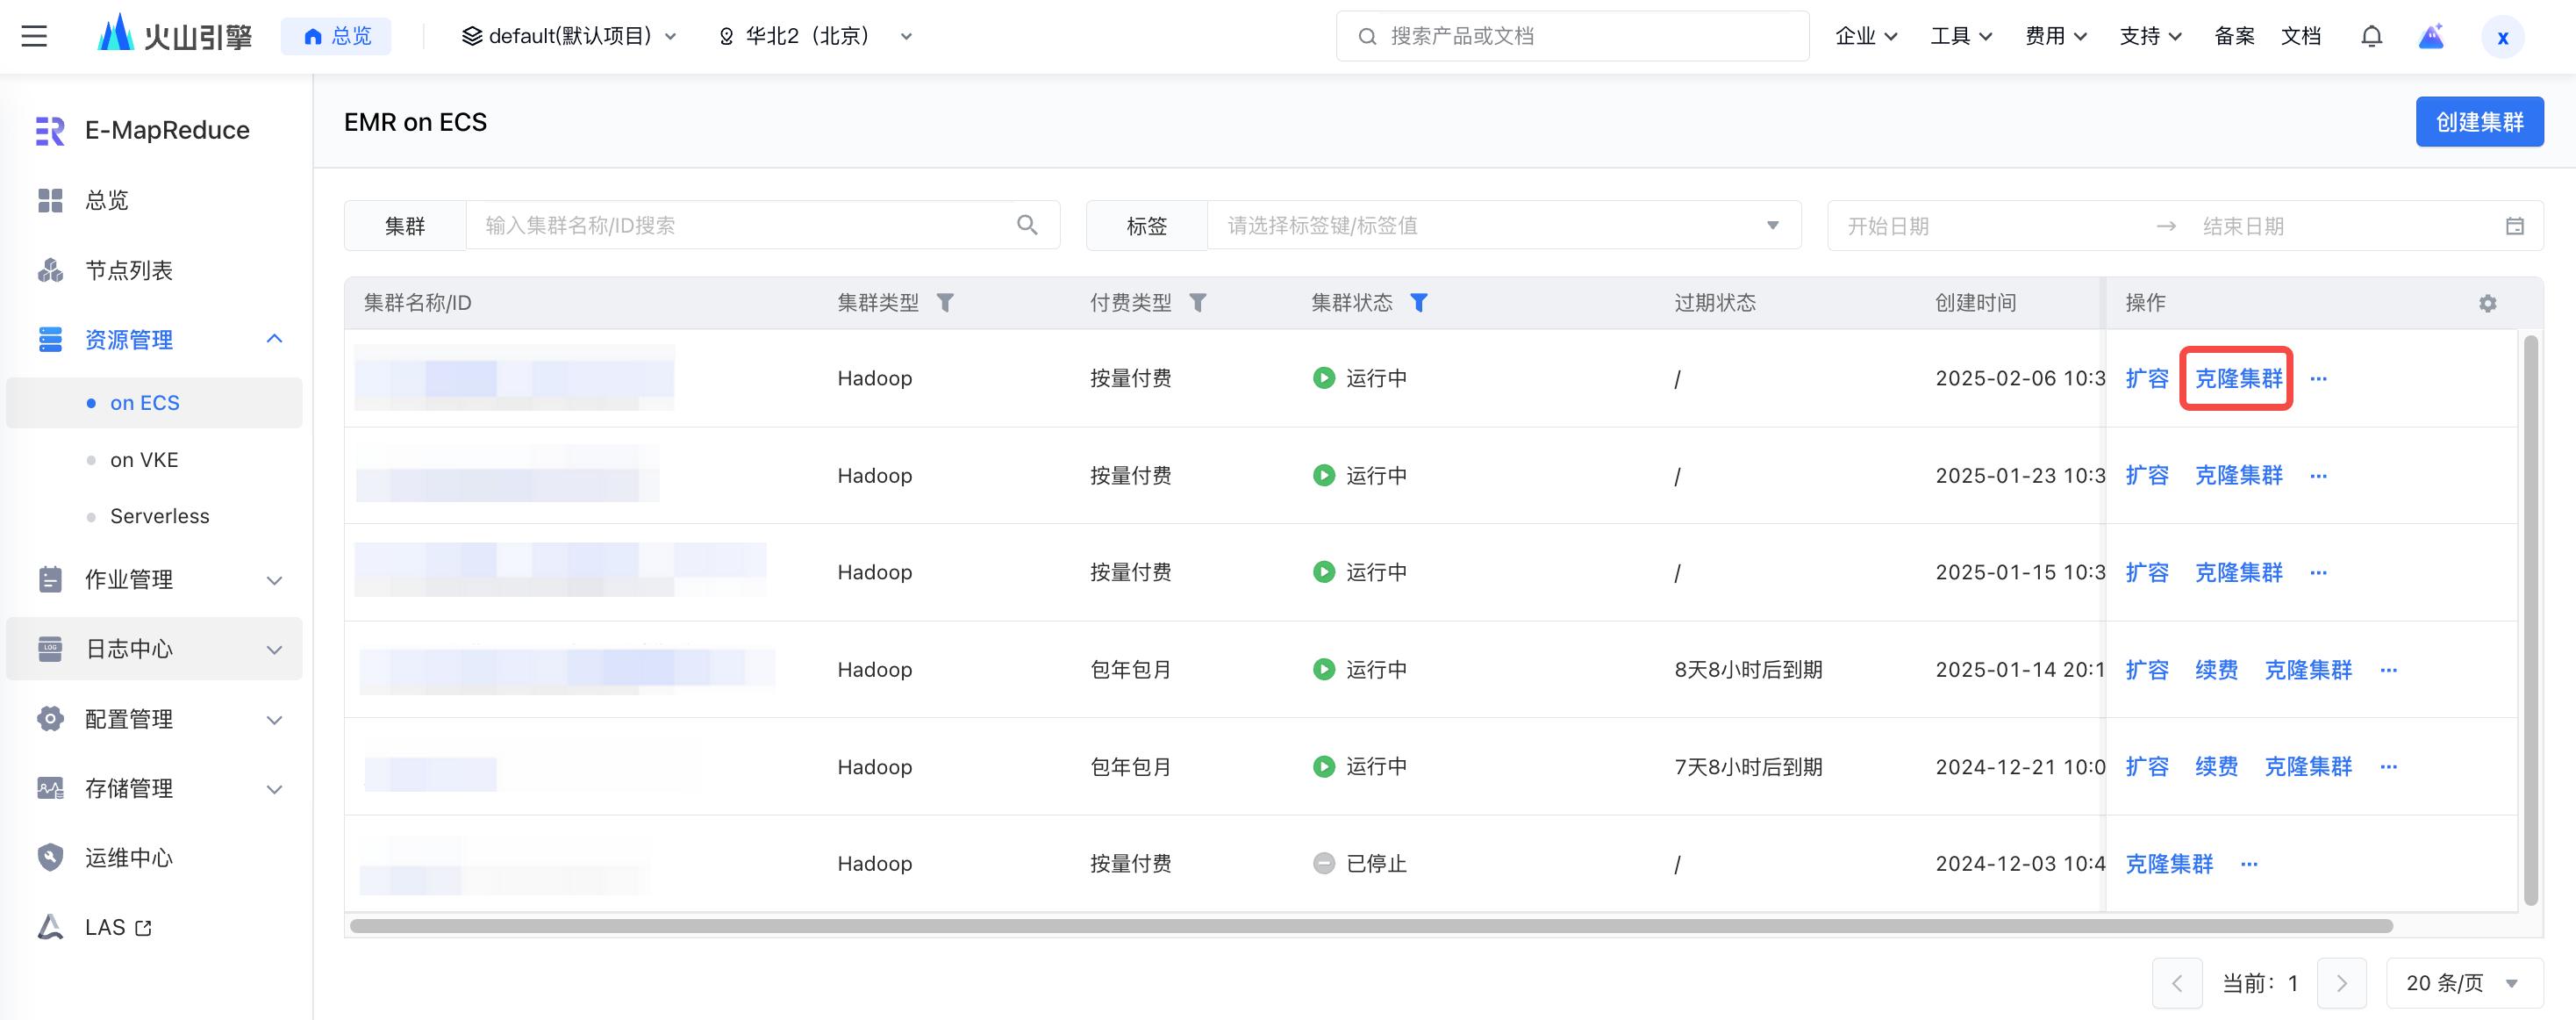
Task: Focus the product or document search box
Action: coord(1572,37)
